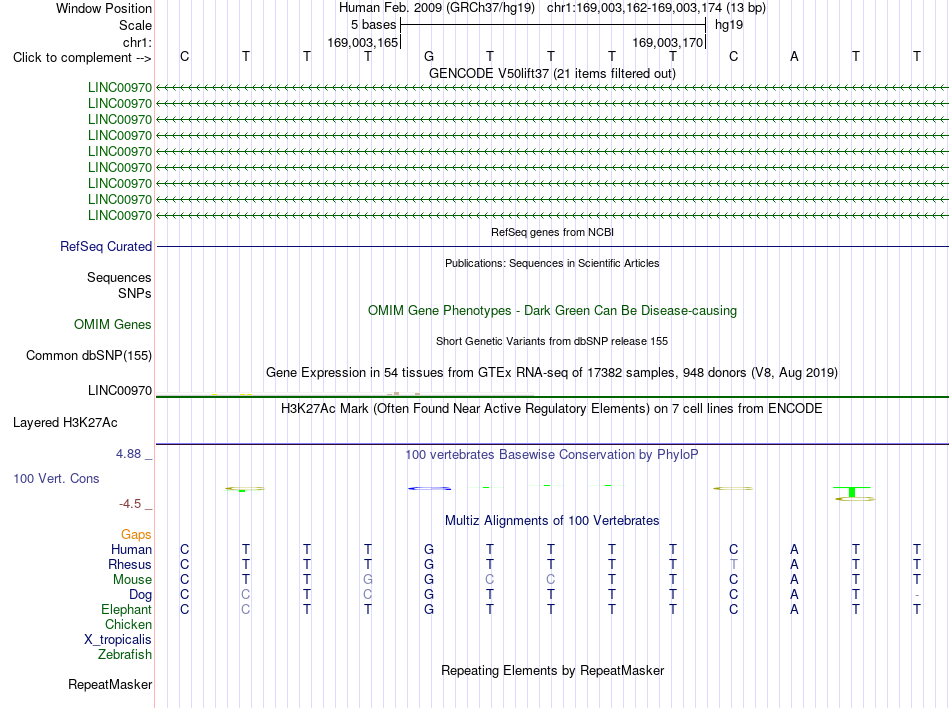Click the gray G mismatch in the Mouse row
950x708 pixels.
[x=368, y=580]
